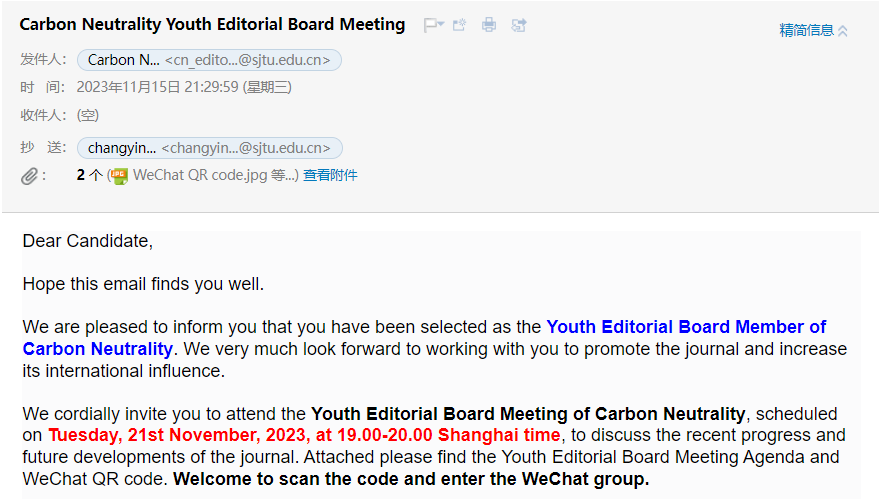Click the email subject title

[212, 25]
